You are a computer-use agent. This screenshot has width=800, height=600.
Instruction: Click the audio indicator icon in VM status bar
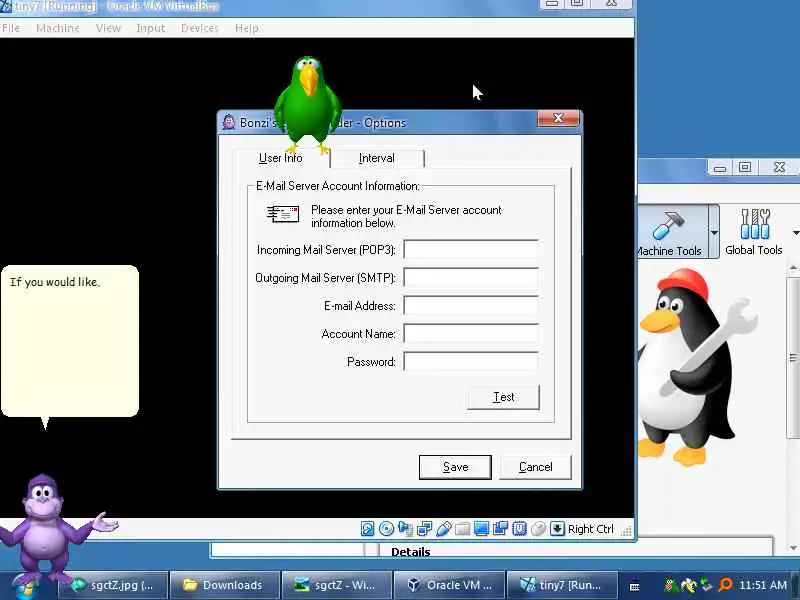[x=406, y=529]
